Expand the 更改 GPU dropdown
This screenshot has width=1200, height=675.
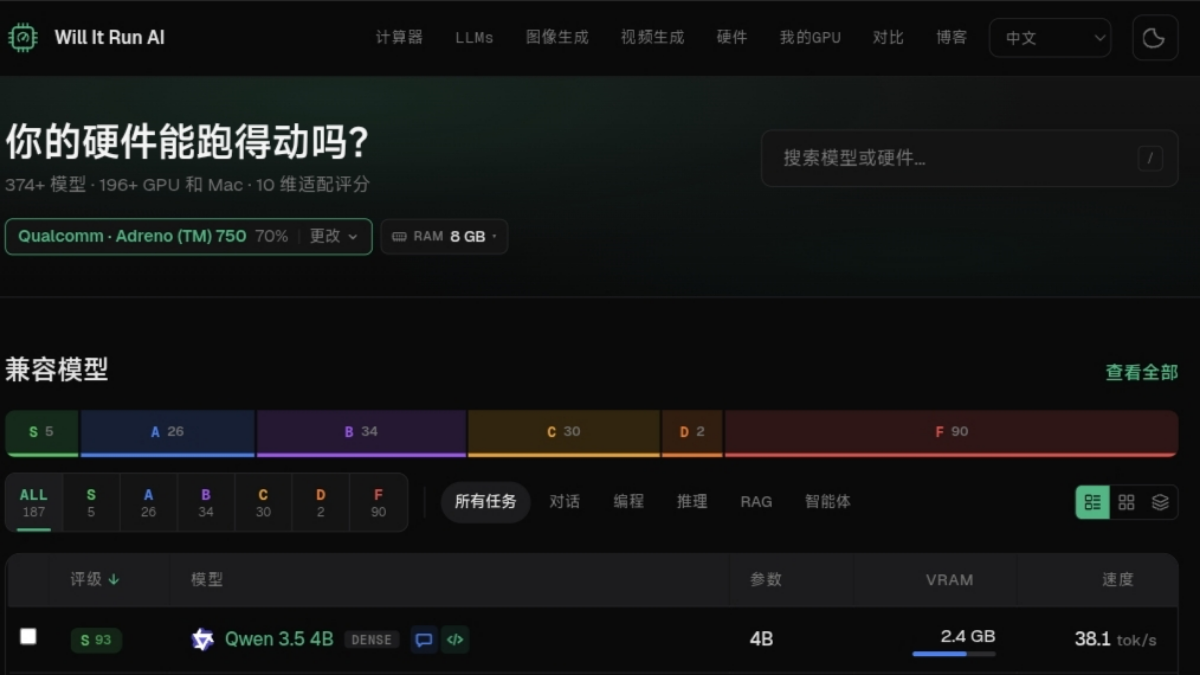click(x=333, y=237)
